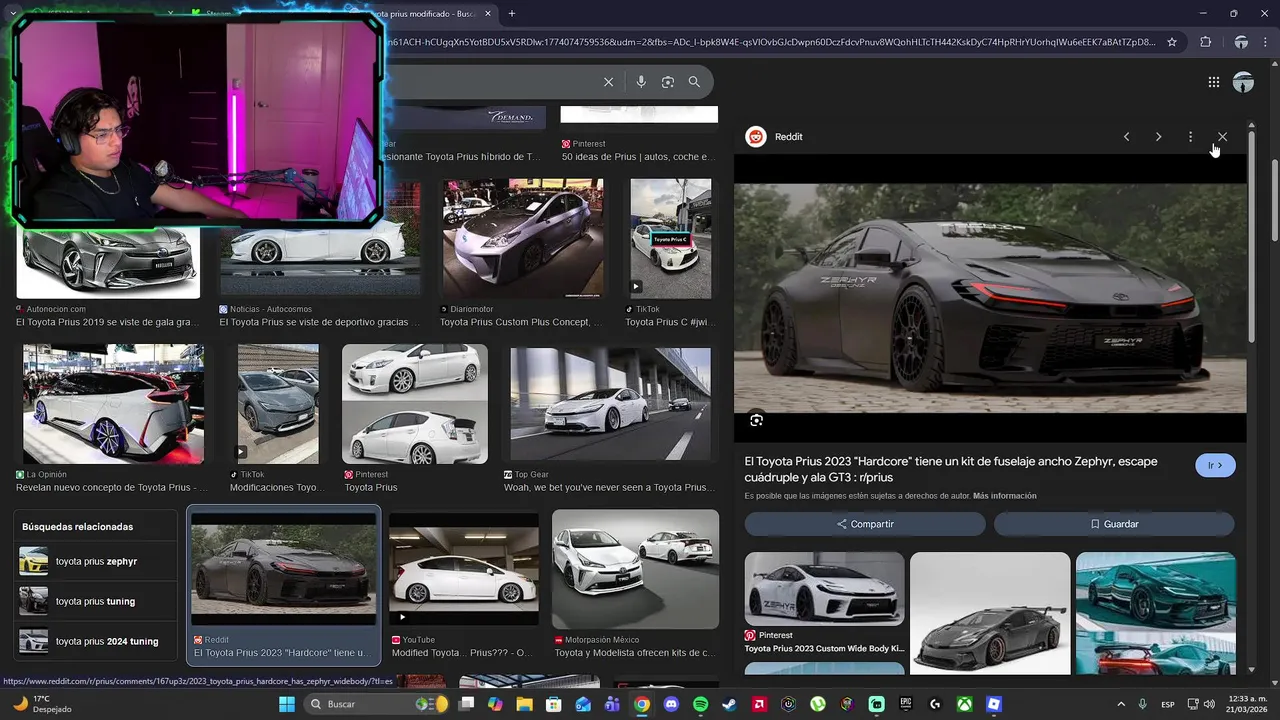This screenshot has height=720, width=1280.
Task: Open the Más información link
Action: click(x=1004, y=496)
